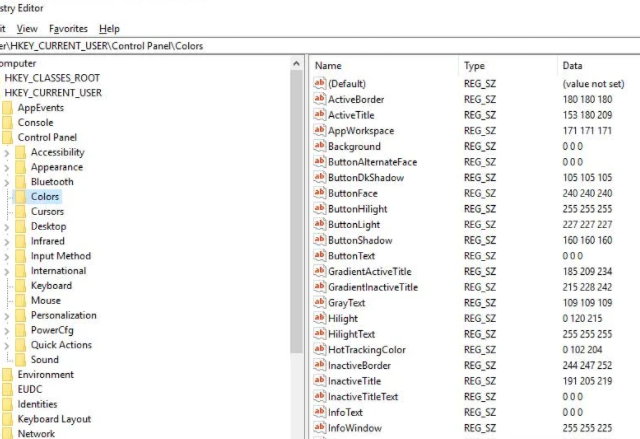The width and height of the screenshot is (640, 439).
Task: Click the Sound folder icon
Action: pyautogui.click(x=20, y=359)
